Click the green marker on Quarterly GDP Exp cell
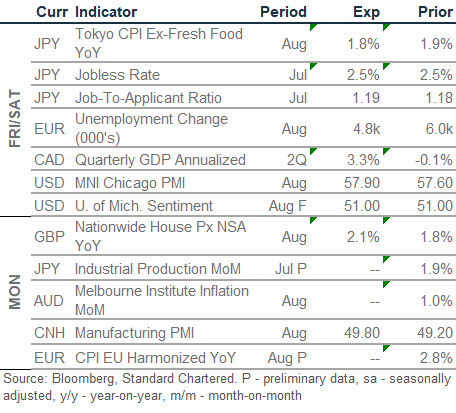The width and height of the screenshot is (456, 413). 386,151
